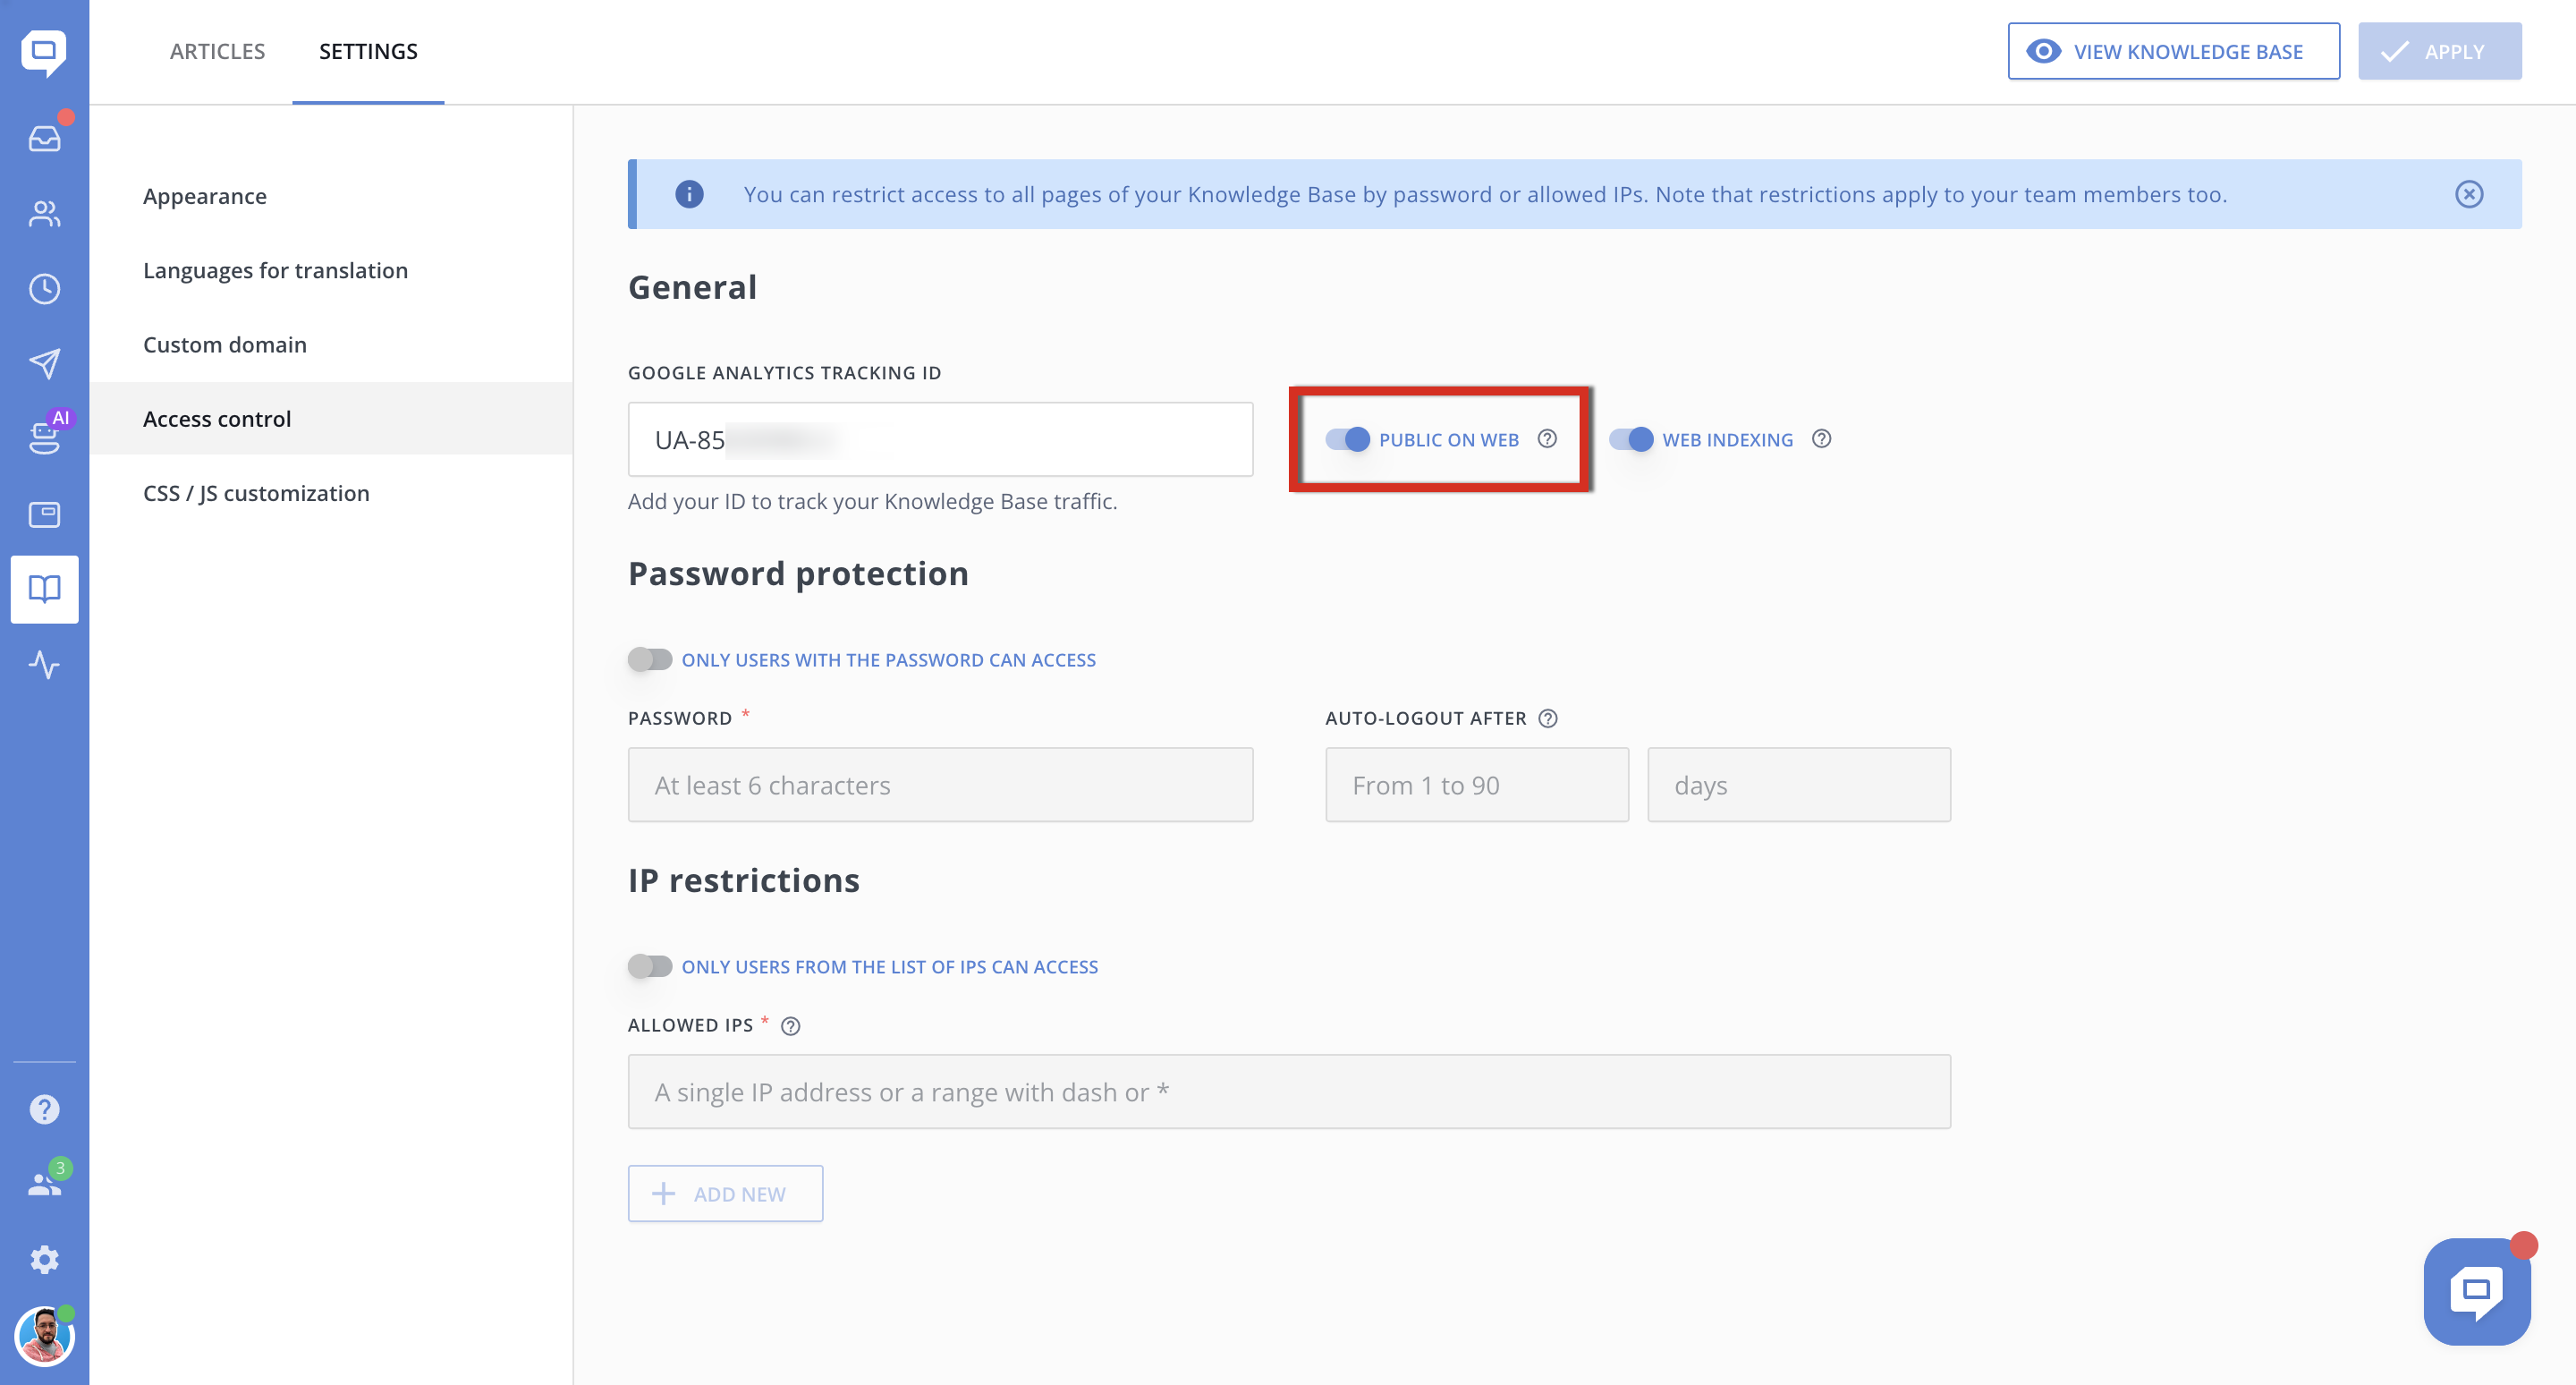Open the contacts people icon

coord(44,213)
